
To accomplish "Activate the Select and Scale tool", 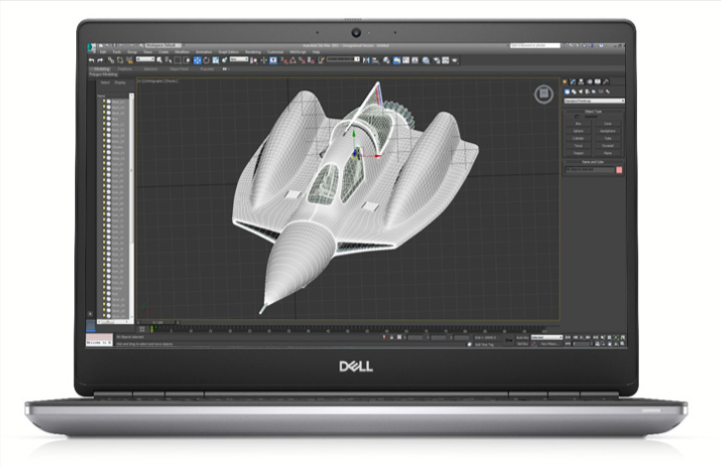I will coord(216,60).
